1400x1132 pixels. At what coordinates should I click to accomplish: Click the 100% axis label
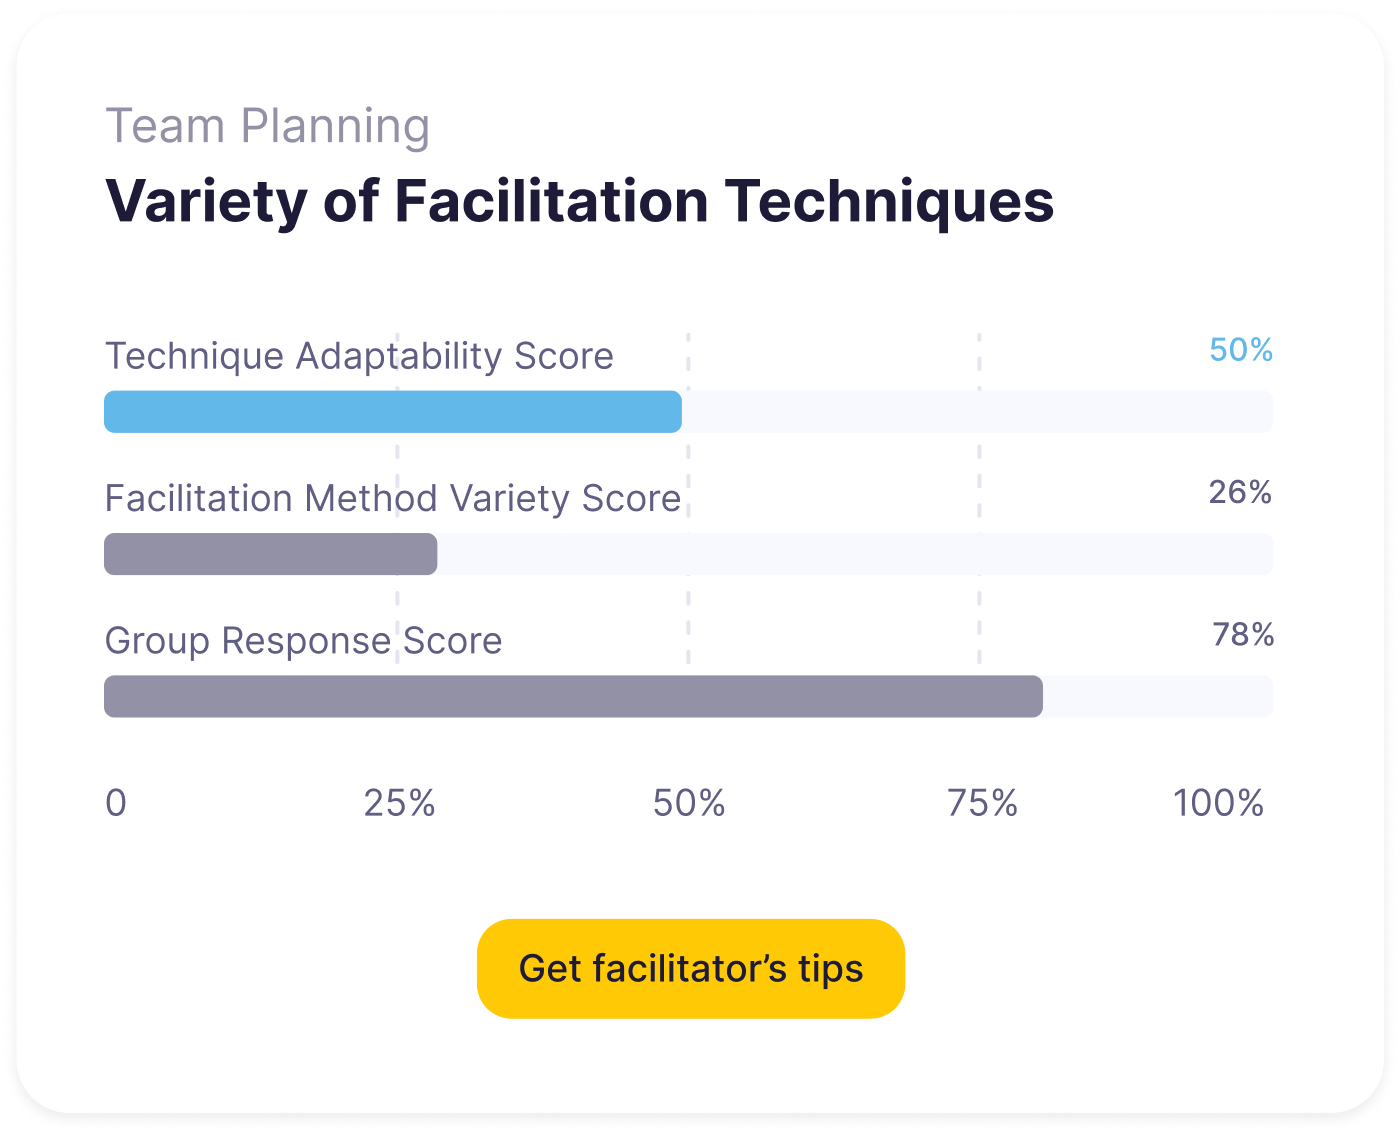tap(1218, 803)
